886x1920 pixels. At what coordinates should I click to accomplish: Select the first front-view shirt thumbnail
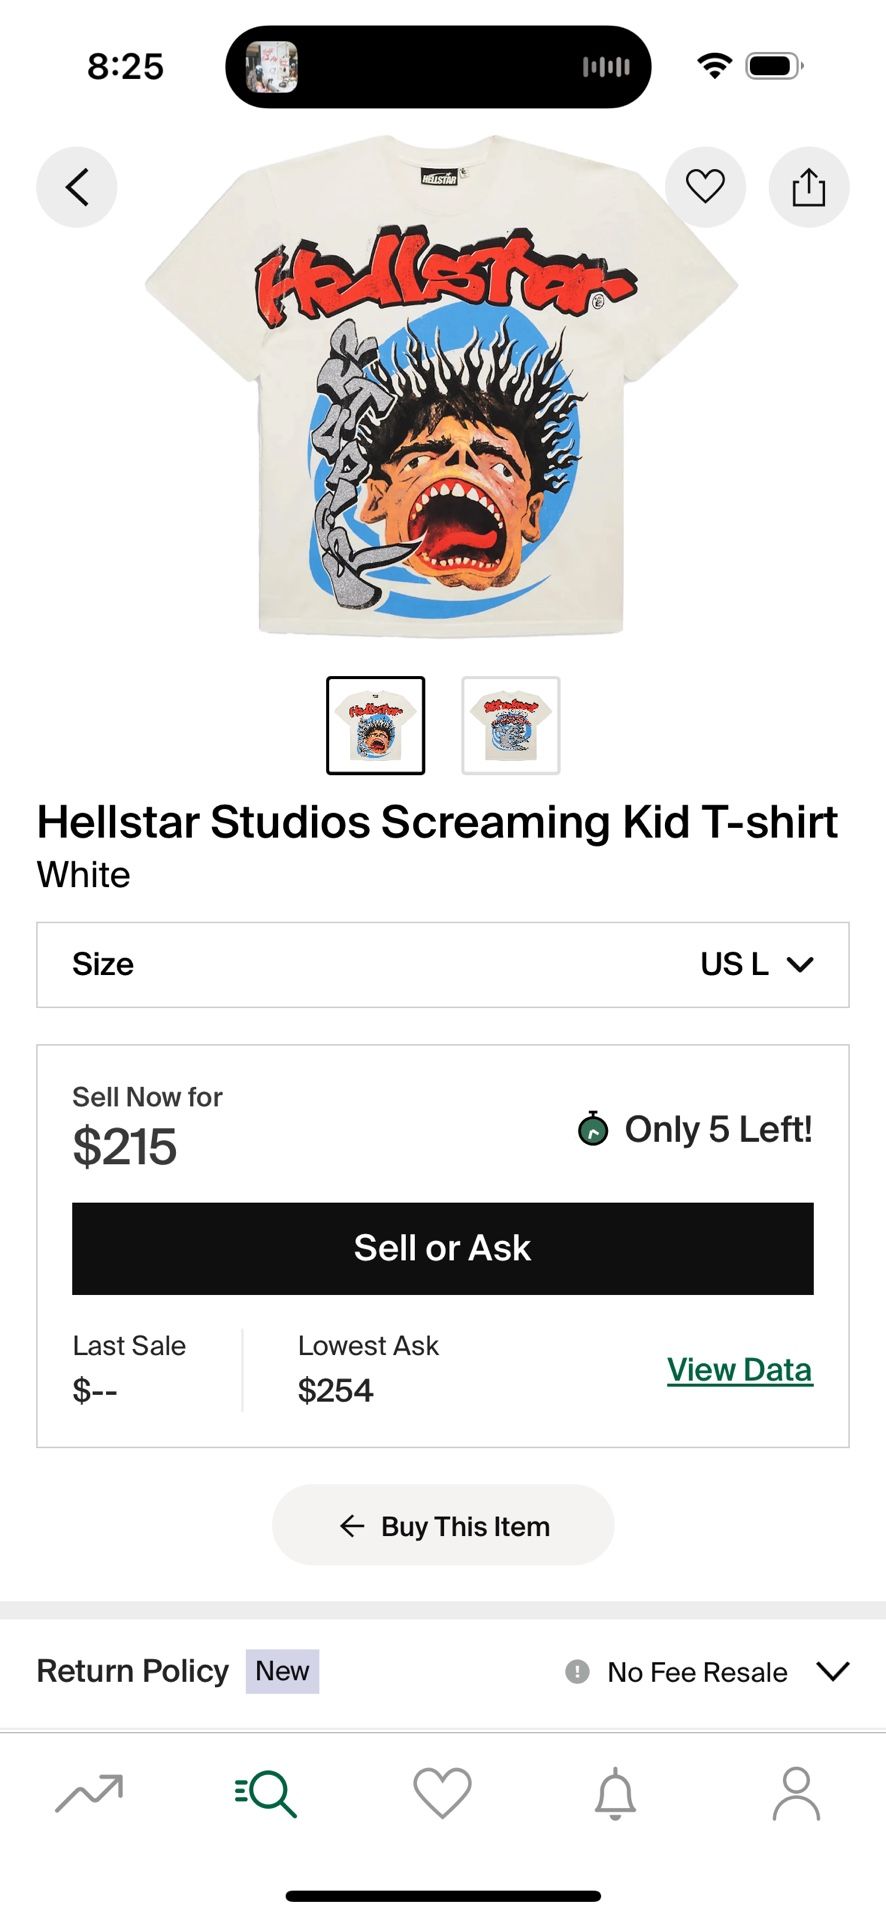click(376, 725)
